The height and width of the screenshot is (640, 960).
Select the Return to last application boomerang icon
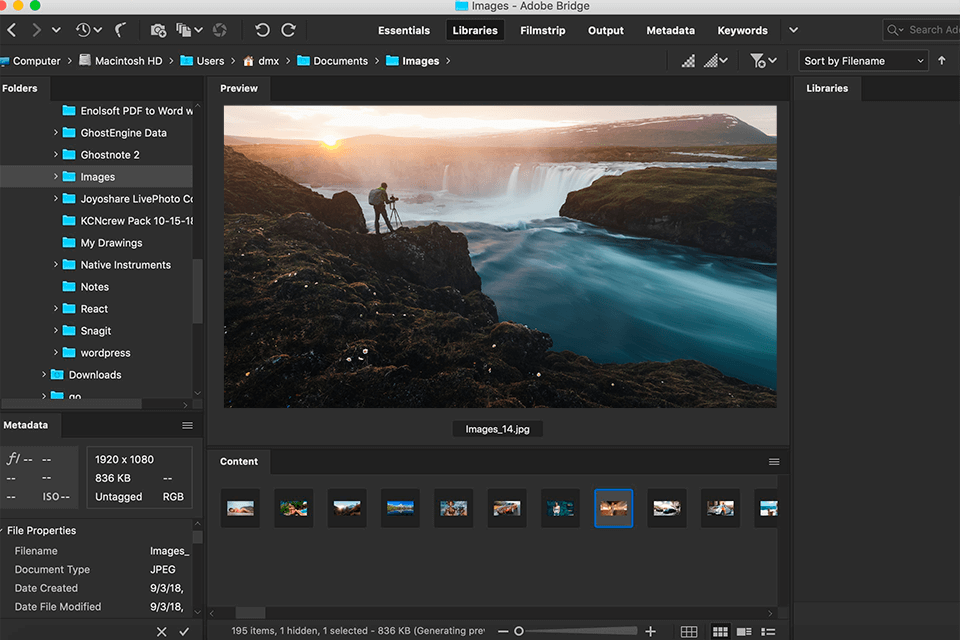pyautogui.click(x=121, y=30)
